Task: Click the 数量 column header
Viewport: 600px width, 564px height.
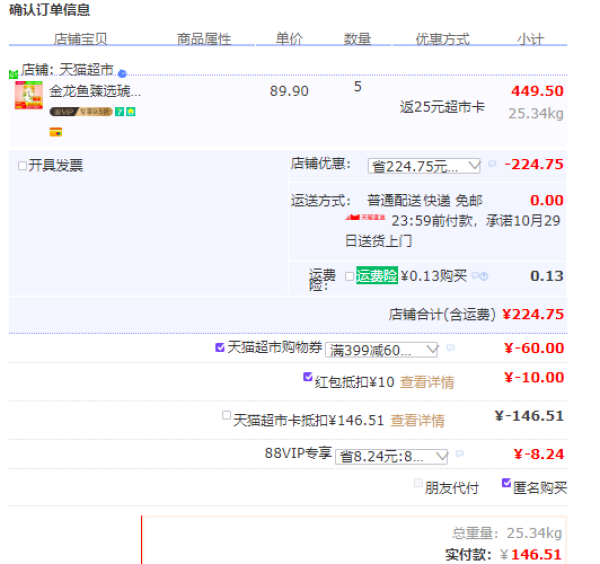Action: 357,39
